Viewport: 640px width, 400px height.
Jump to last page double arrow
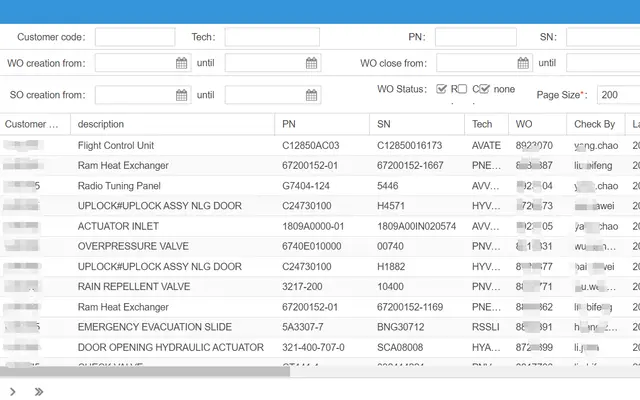[x=39, y=392]
